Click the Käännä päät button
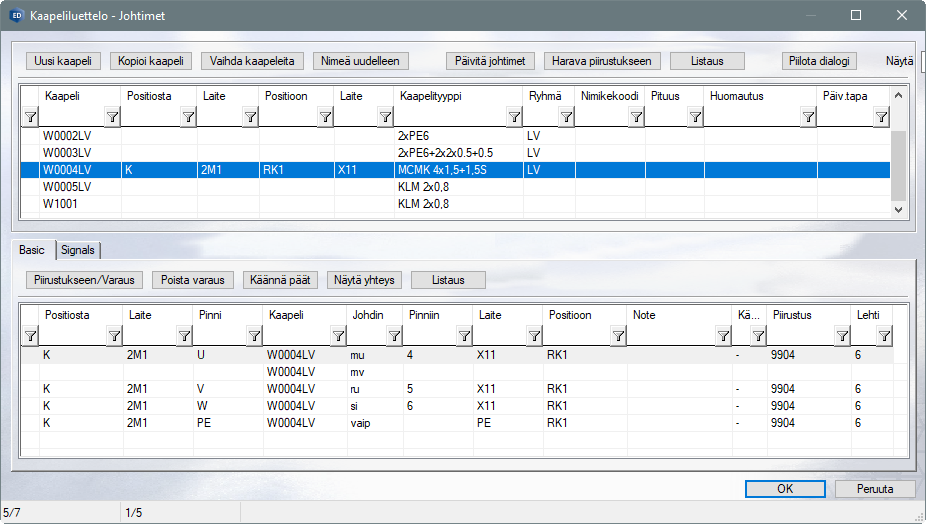The height and width of the screenshot is (524, 926). tap(281, 280)
